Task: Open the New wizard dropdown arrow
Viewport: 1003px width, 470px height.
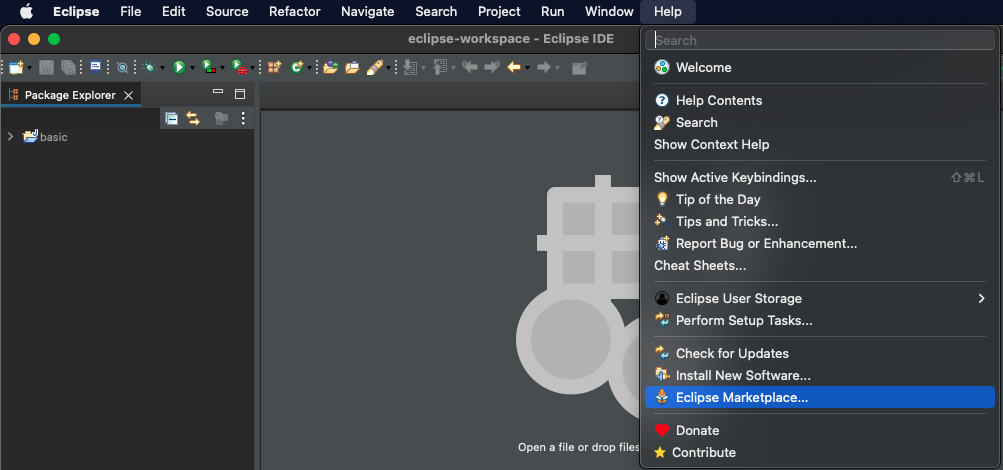Action: [x=29, y=68]
